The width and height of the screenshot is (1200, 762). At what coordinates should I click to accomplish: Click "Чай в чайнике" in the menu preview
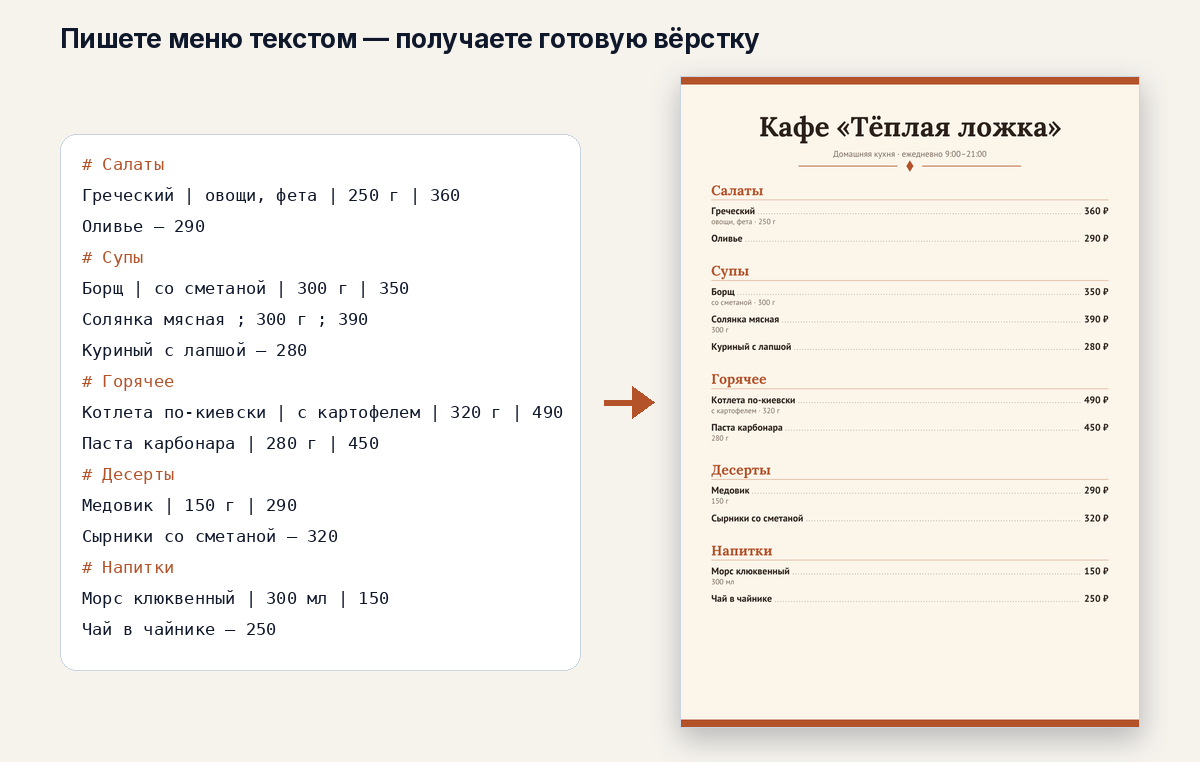pyautogui.click(x=741, y=599)
